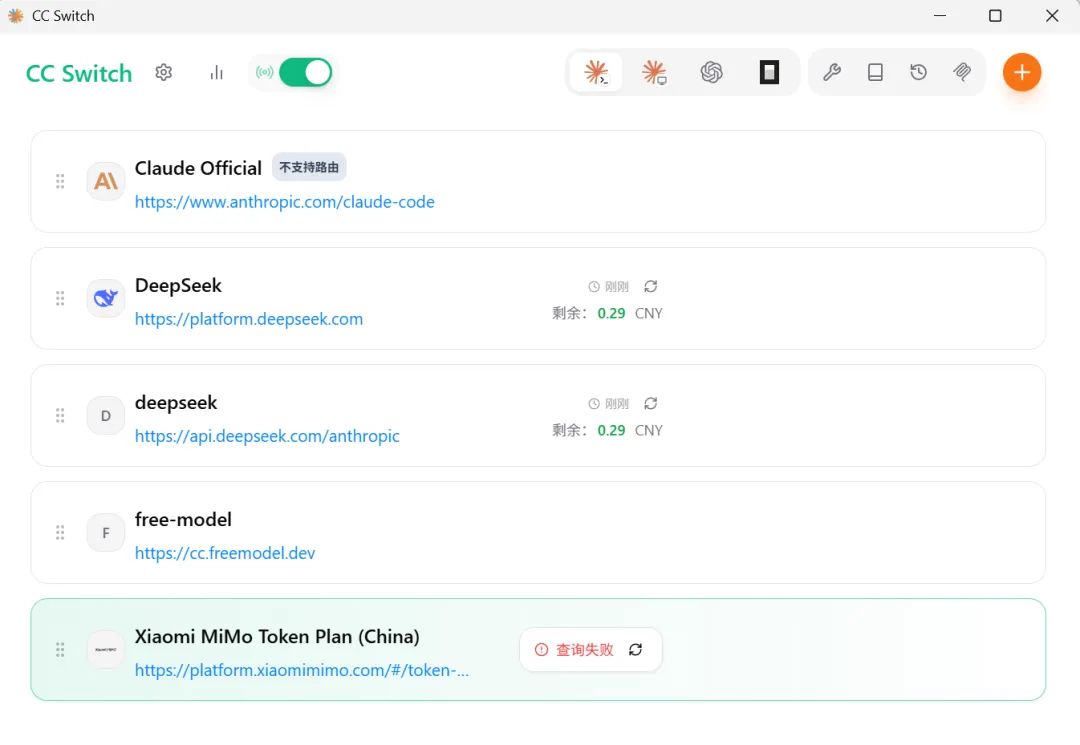
Task: Add a new provider with orange plus button
Action: [x=1021, y=72]
